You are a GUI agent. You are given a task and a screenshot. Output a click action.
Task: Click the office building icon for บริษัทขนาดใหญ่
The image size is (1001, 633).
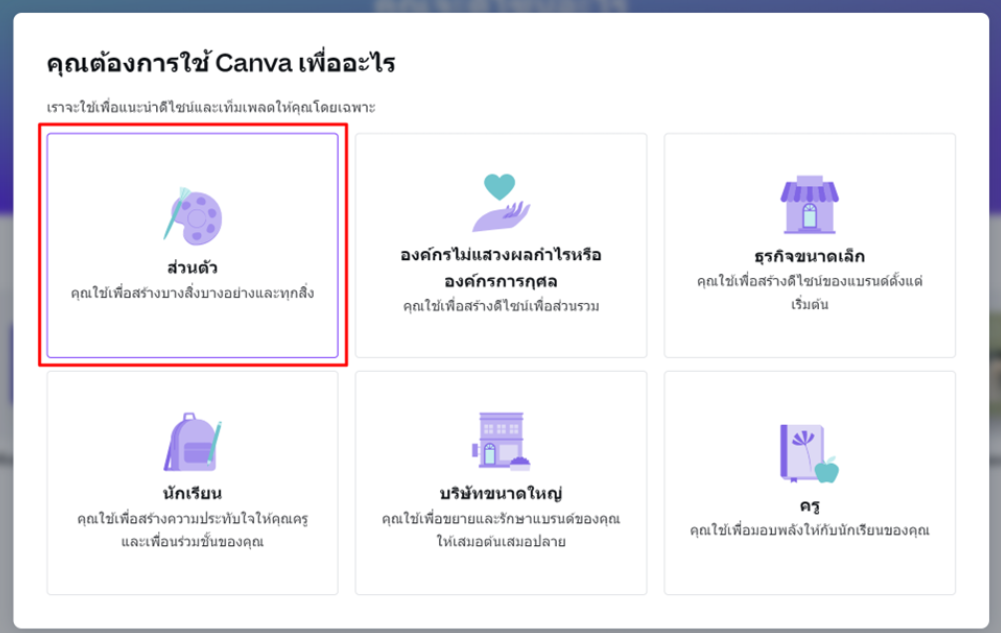[x=501, y=442]
